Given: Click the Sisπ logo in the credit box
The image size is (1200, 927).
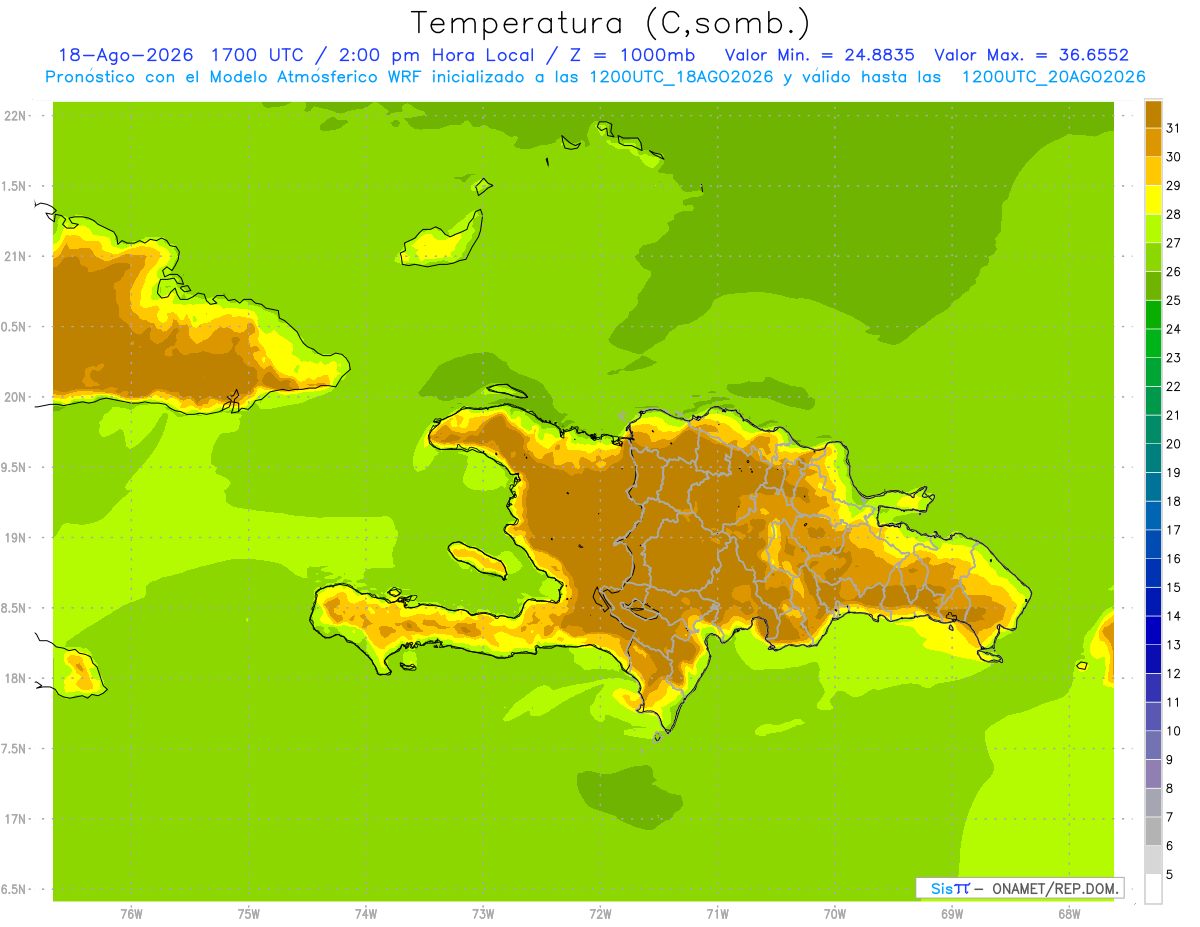Looking at the screenshot, I should 950,888.
